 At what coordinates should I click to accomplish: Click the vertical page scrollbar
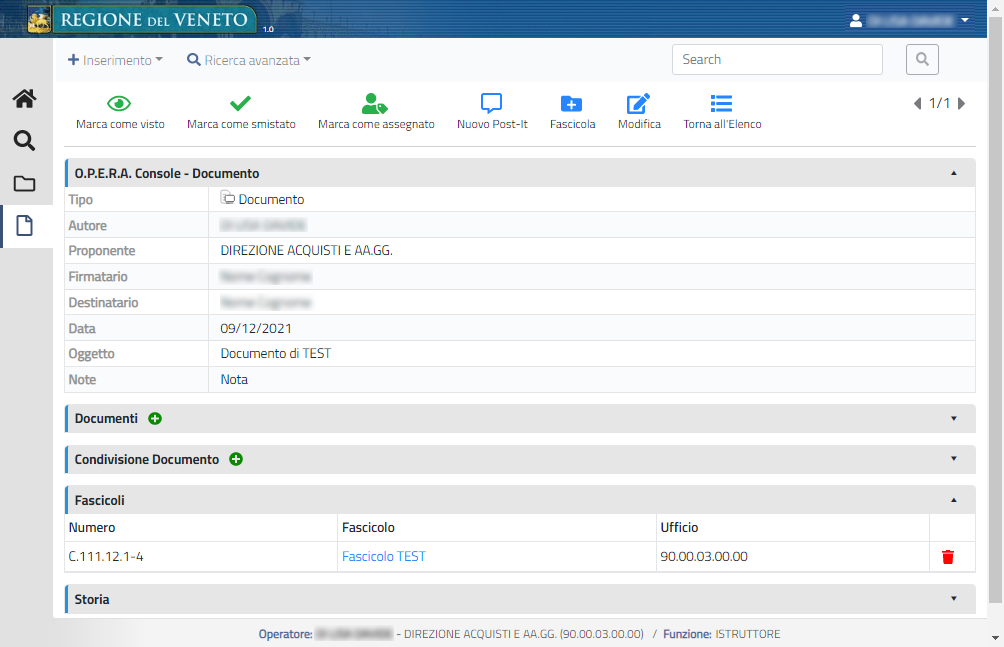(995, 310)
